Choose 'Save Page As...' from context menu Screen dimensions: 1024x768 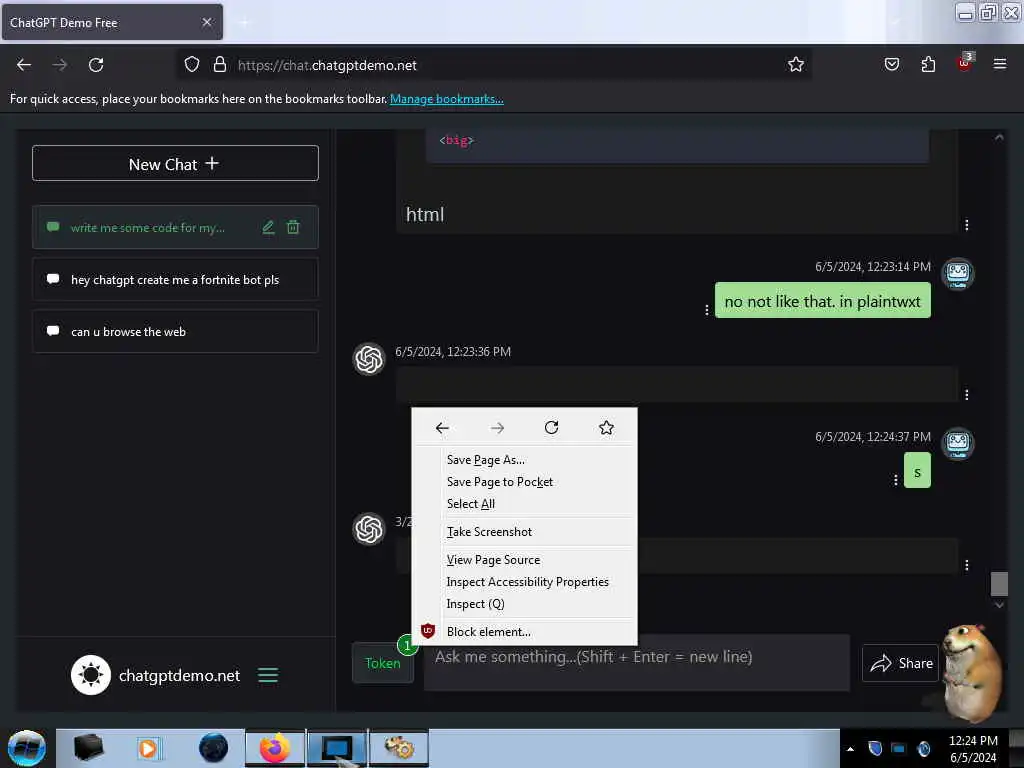click(x=524, y=460)
